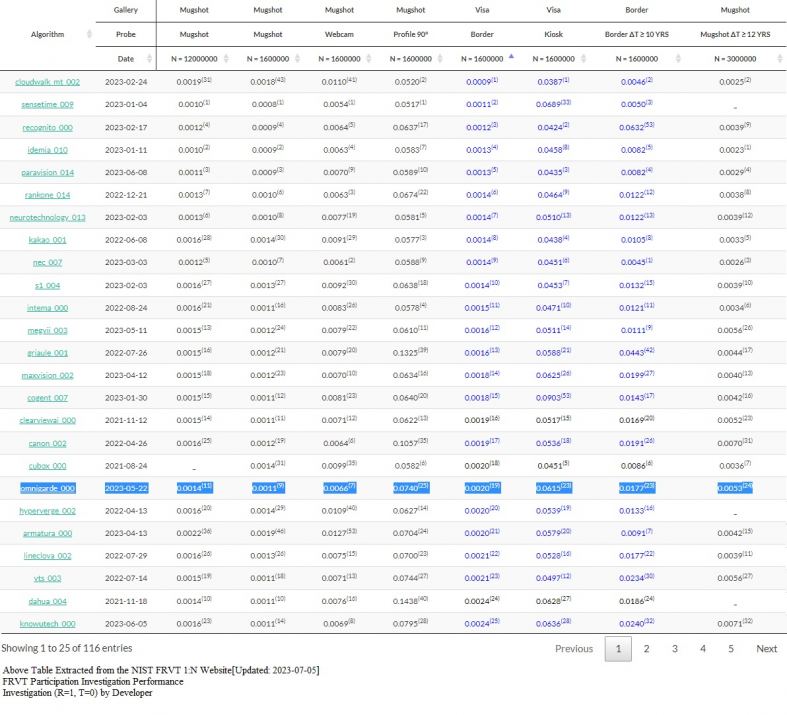Sort table by Algorithm column arrows
This screenshot has width=787, height=715.
point(89,34)
